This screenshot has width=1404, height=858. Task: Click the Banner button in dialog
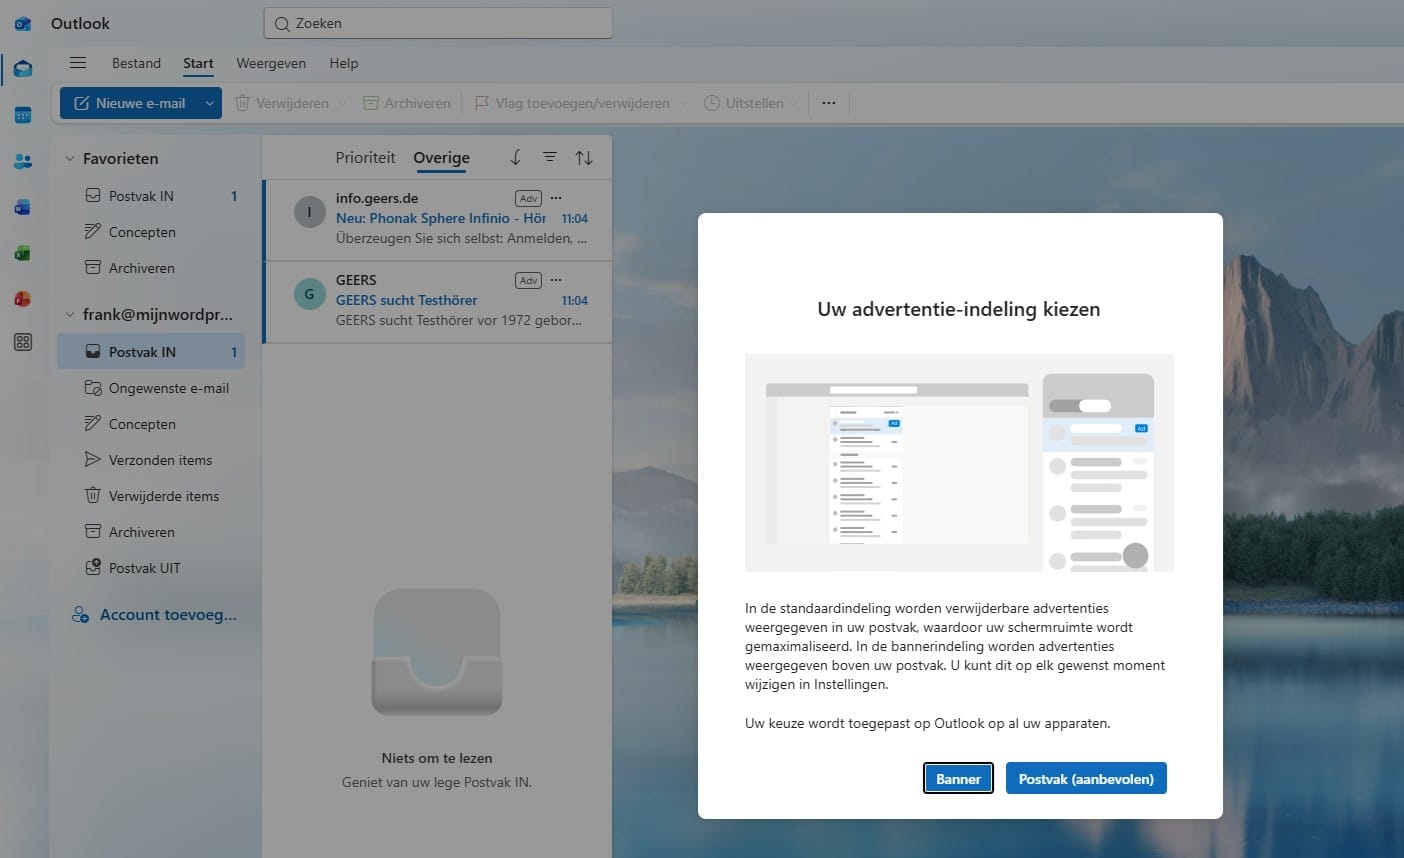[x=958, y=779]
